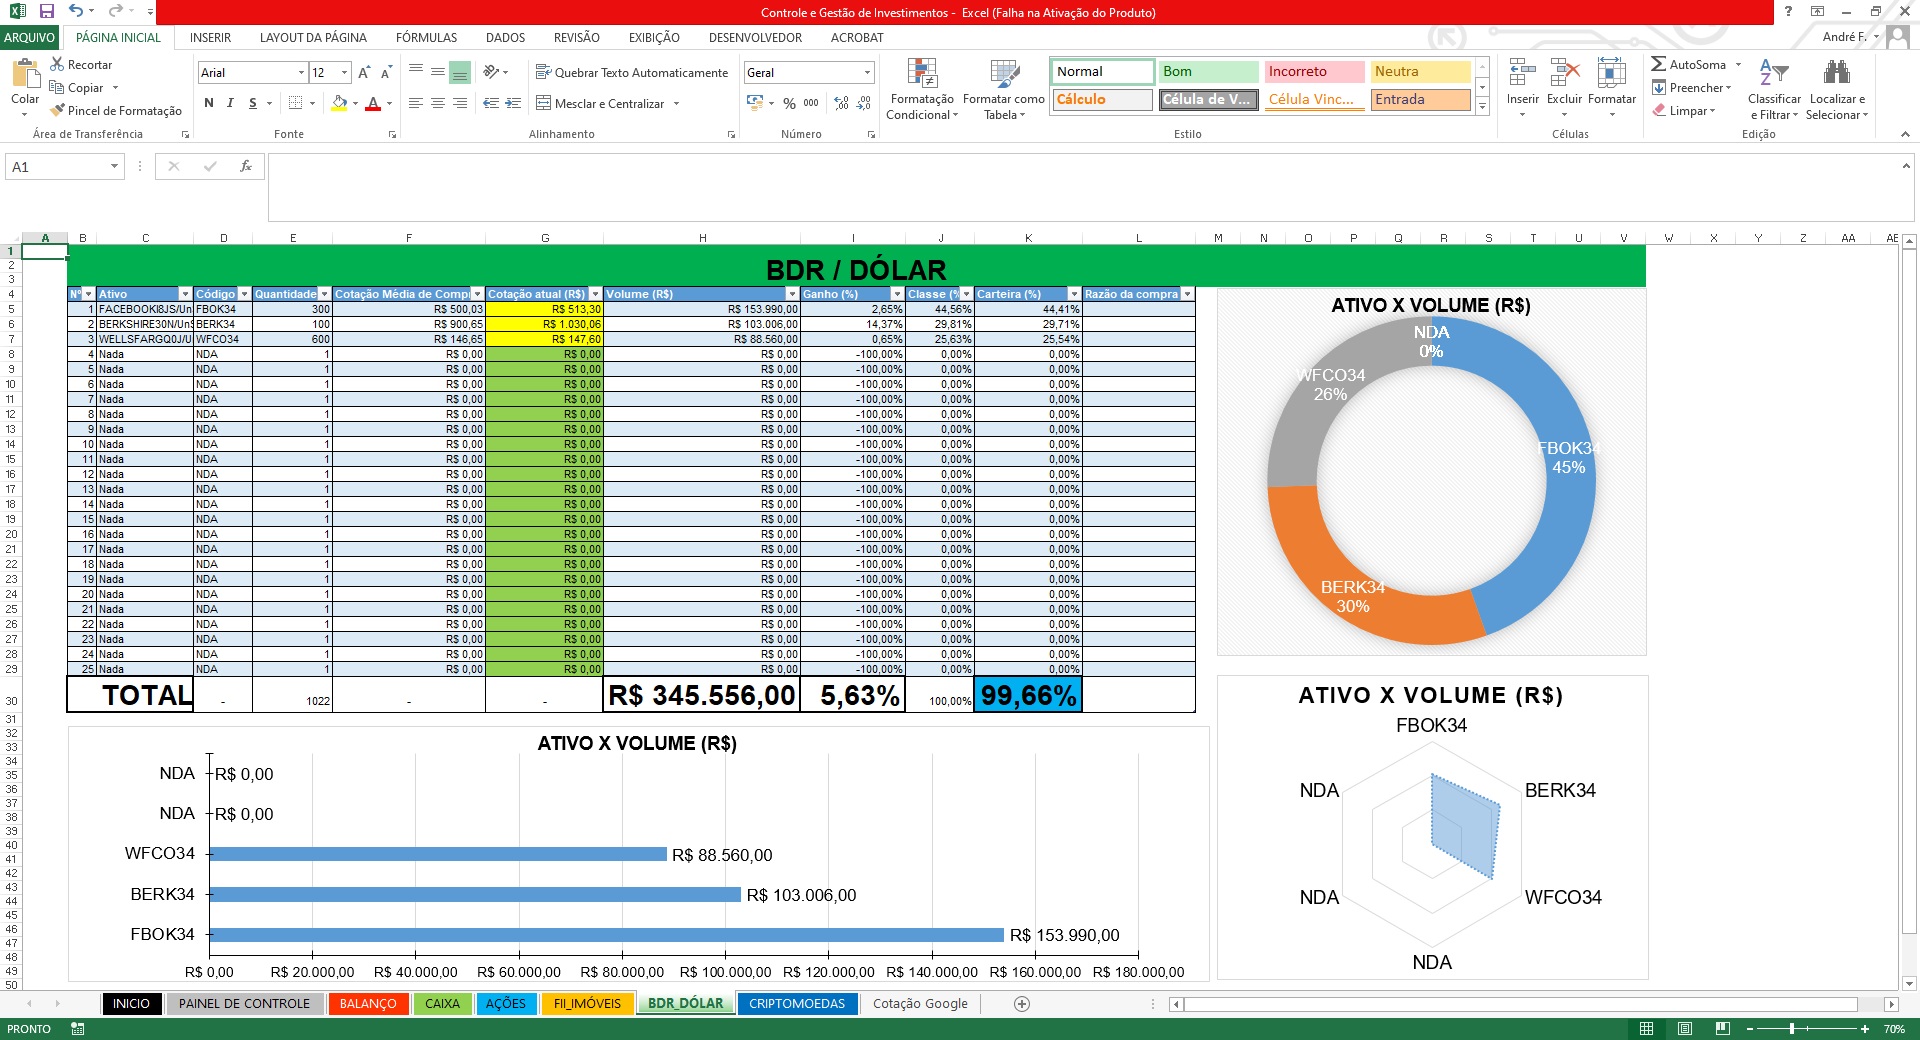The height and width of the screenshot is (1040, 1920).
Task: Open the PAINEL DE CONTROLE sheet tab
Action: click(x=244, y=1003)
